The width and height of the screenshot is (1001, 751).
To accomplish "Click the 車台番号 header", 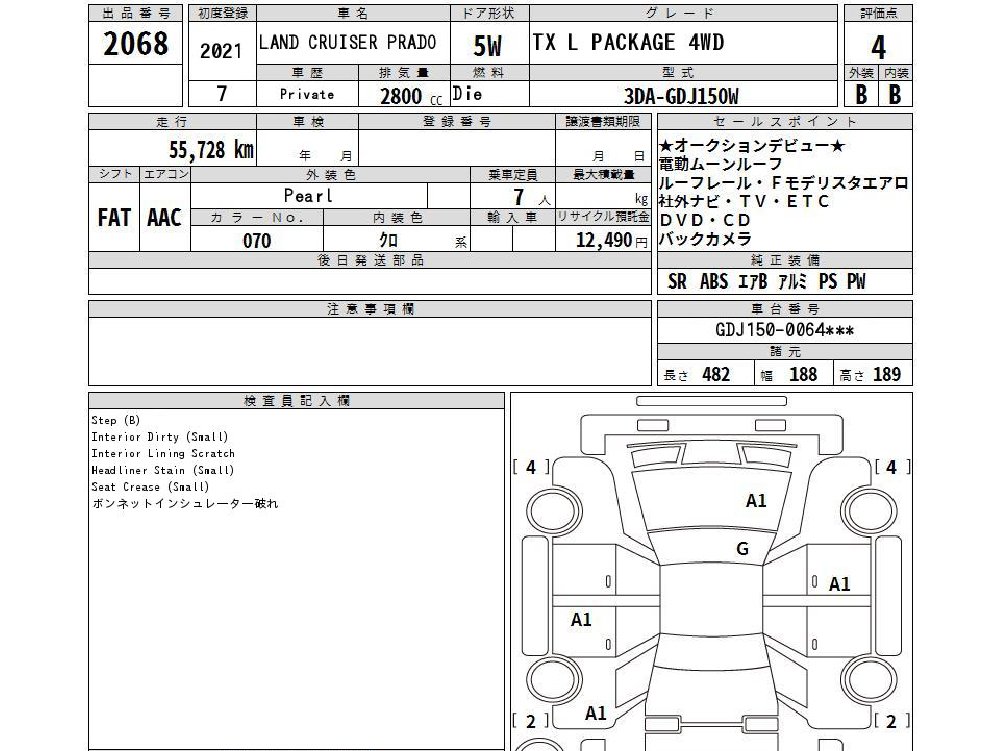I will 785,309.
